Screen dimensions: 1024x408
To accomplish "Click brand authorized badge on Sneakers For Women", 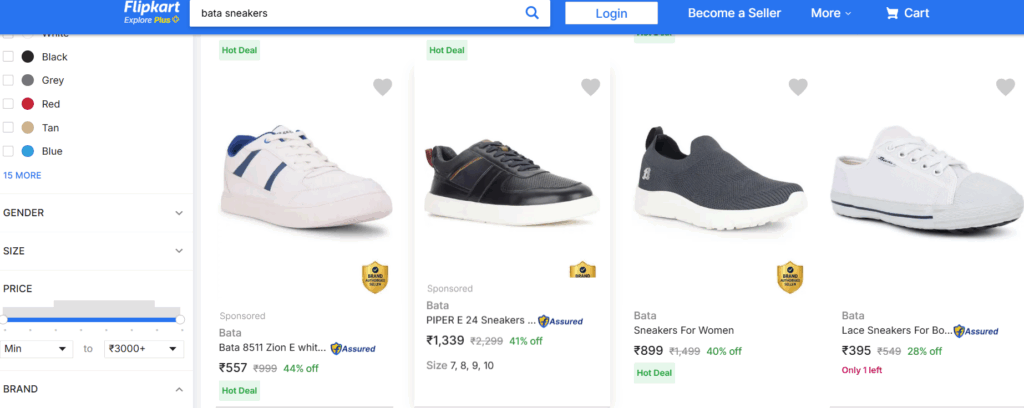I will pos(790,278).
